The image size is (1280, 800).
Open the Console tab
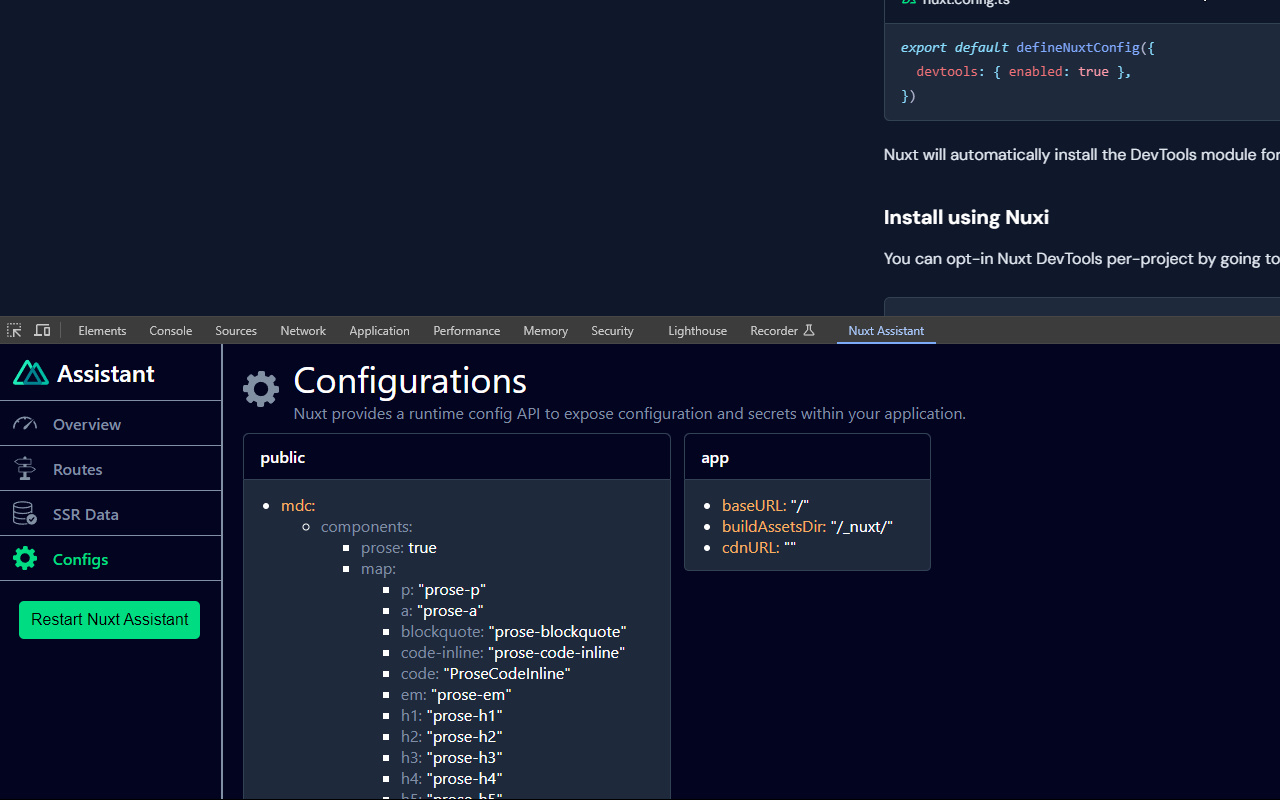pos(170,330)
